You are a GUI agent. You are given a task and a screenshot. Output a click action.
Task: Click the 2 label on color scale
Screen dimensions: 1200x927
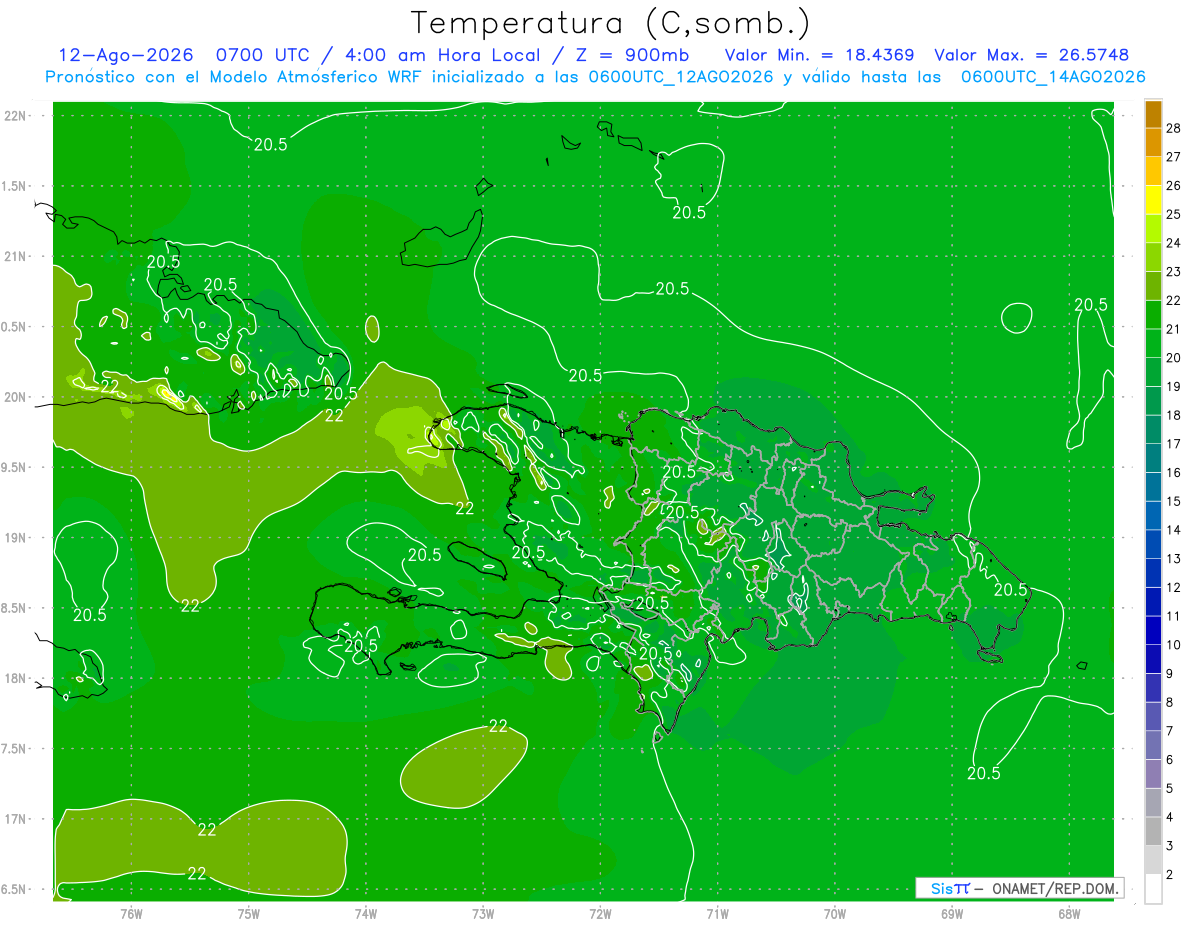pos(1170,875)
